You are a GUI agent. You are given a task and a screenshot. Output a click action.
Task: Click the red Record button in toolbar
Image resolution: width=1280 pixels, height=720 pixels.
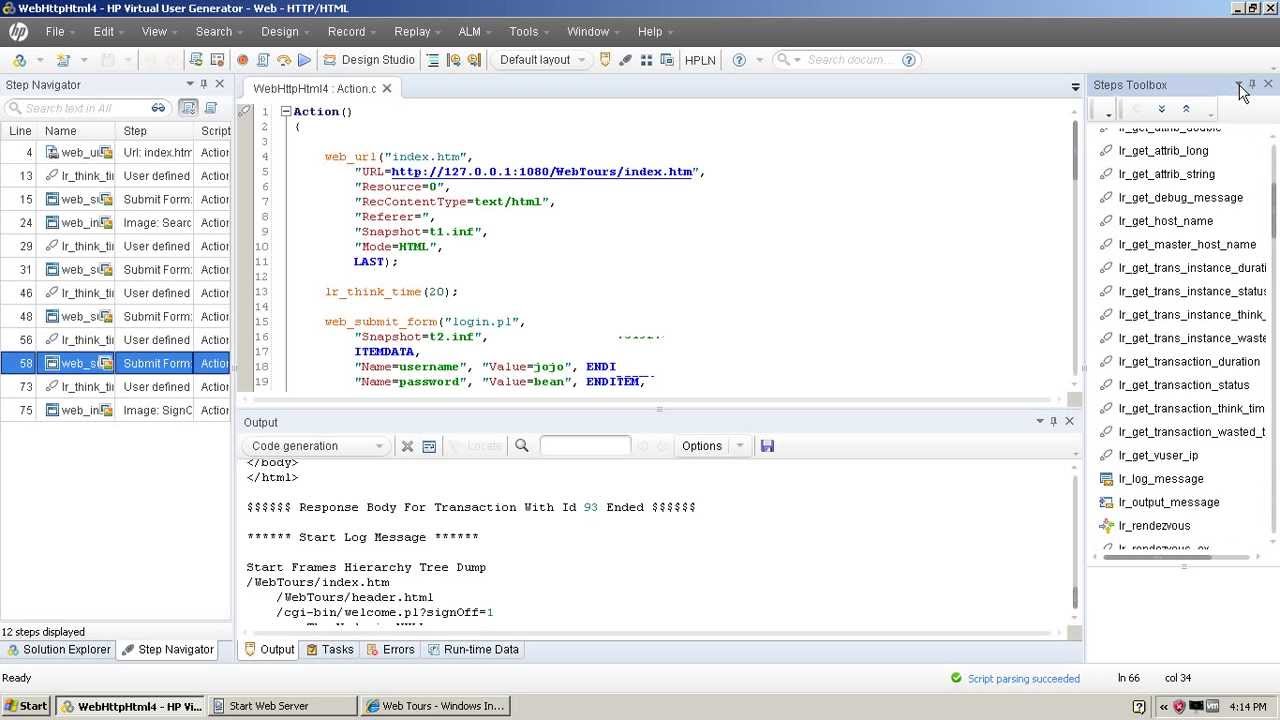pos(243,60)
